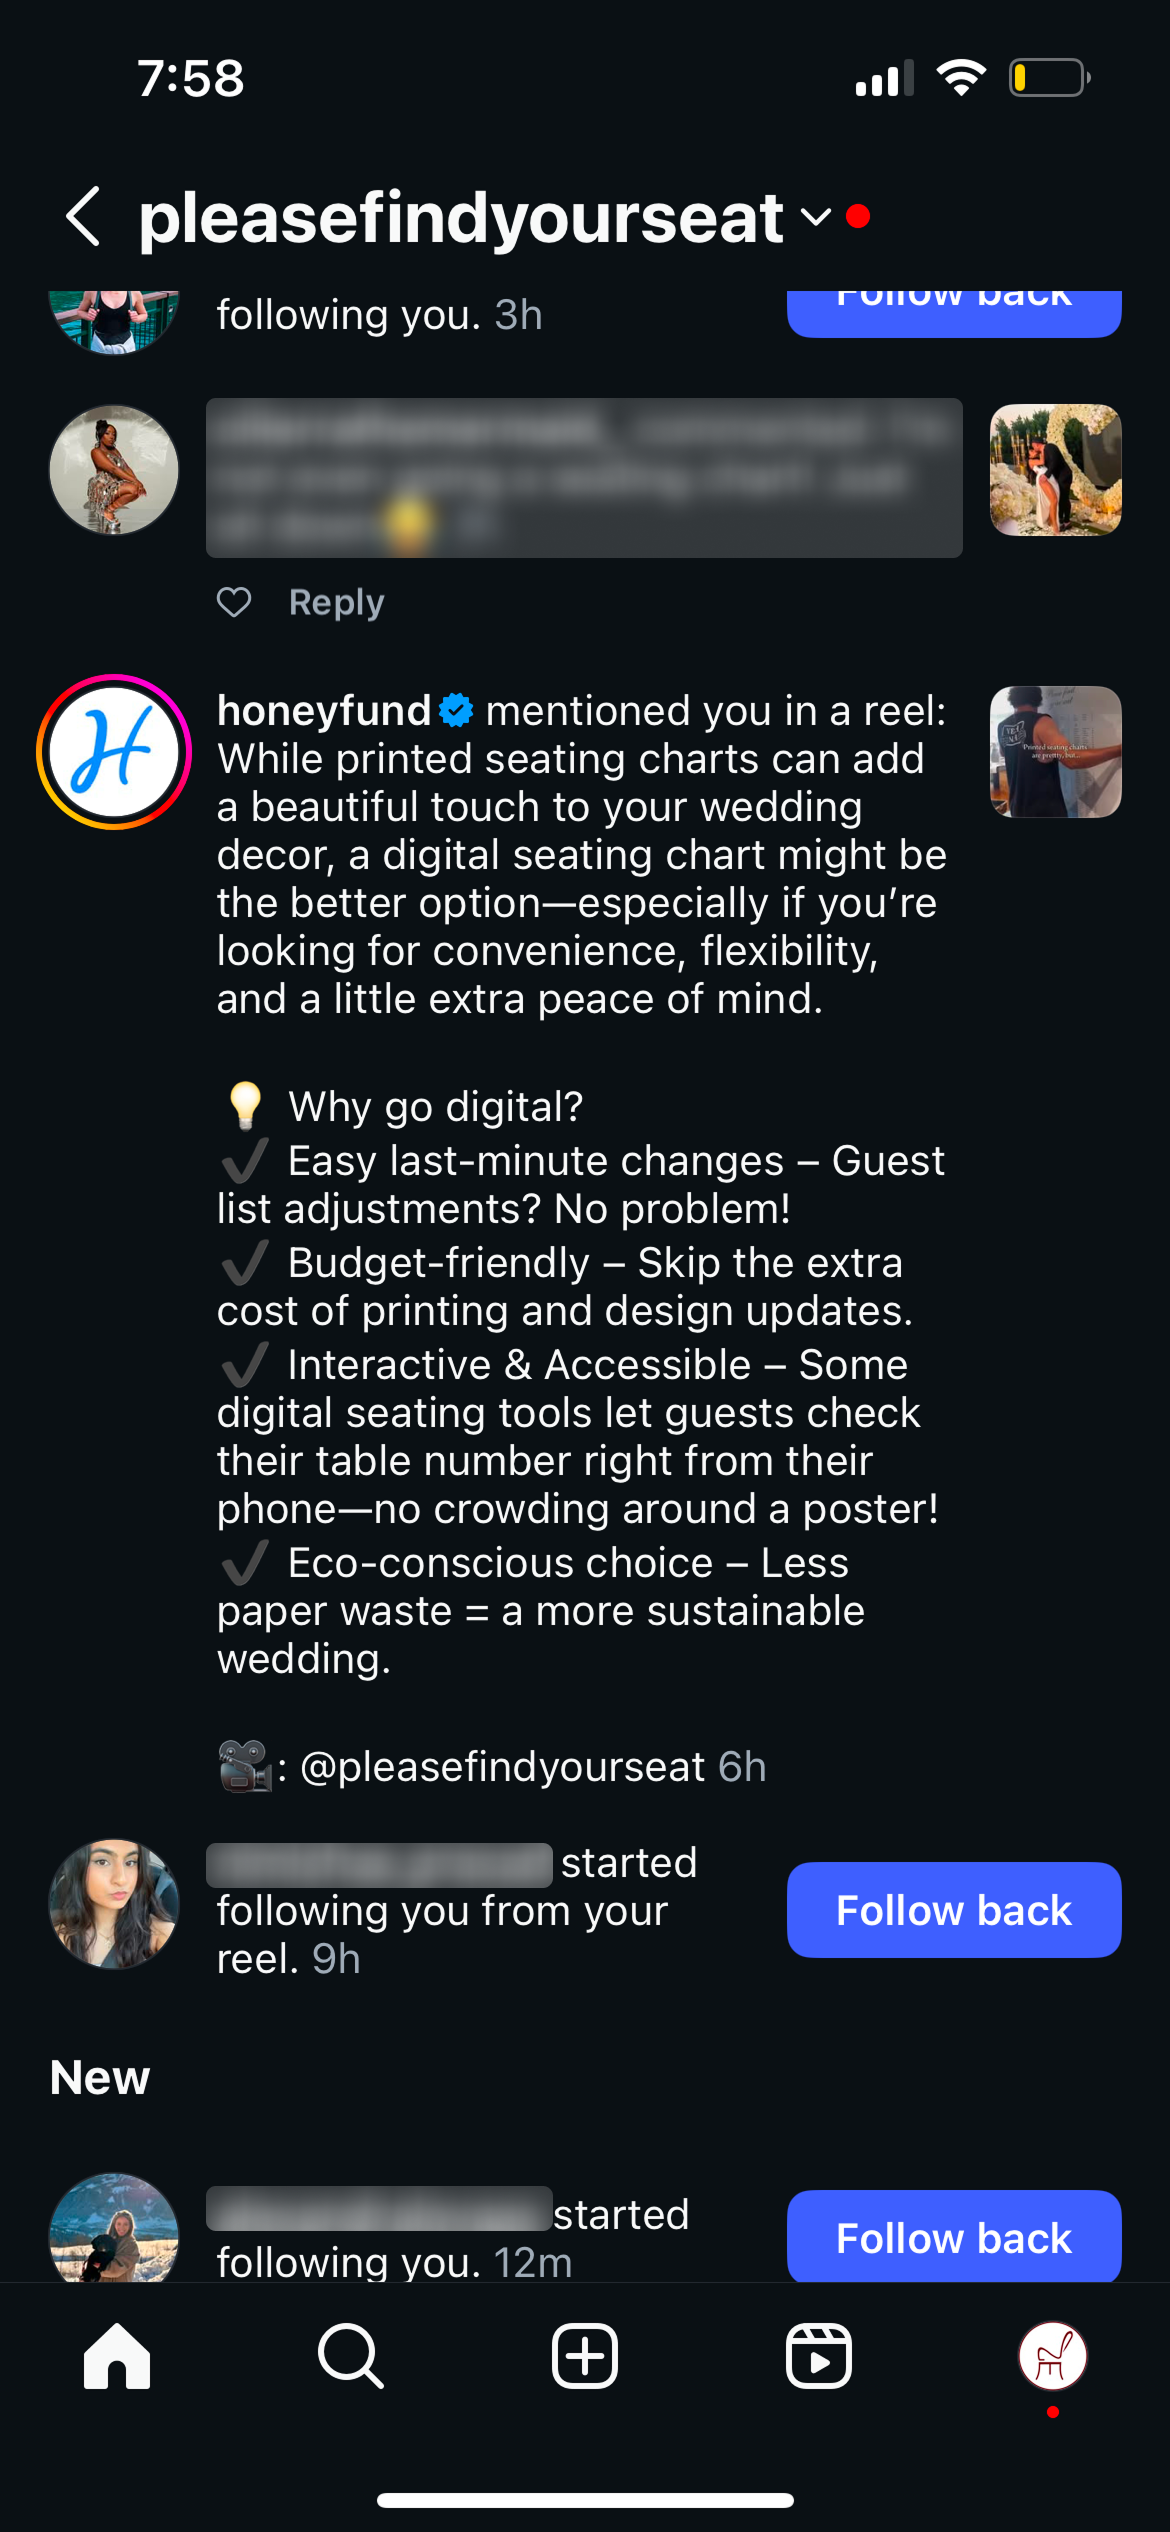This screenshot has width=1170, height=2532.
Task: Expand the pleasefindyourseat account switcher chevron
Action: pyautogui.click(x=816, y=217)
